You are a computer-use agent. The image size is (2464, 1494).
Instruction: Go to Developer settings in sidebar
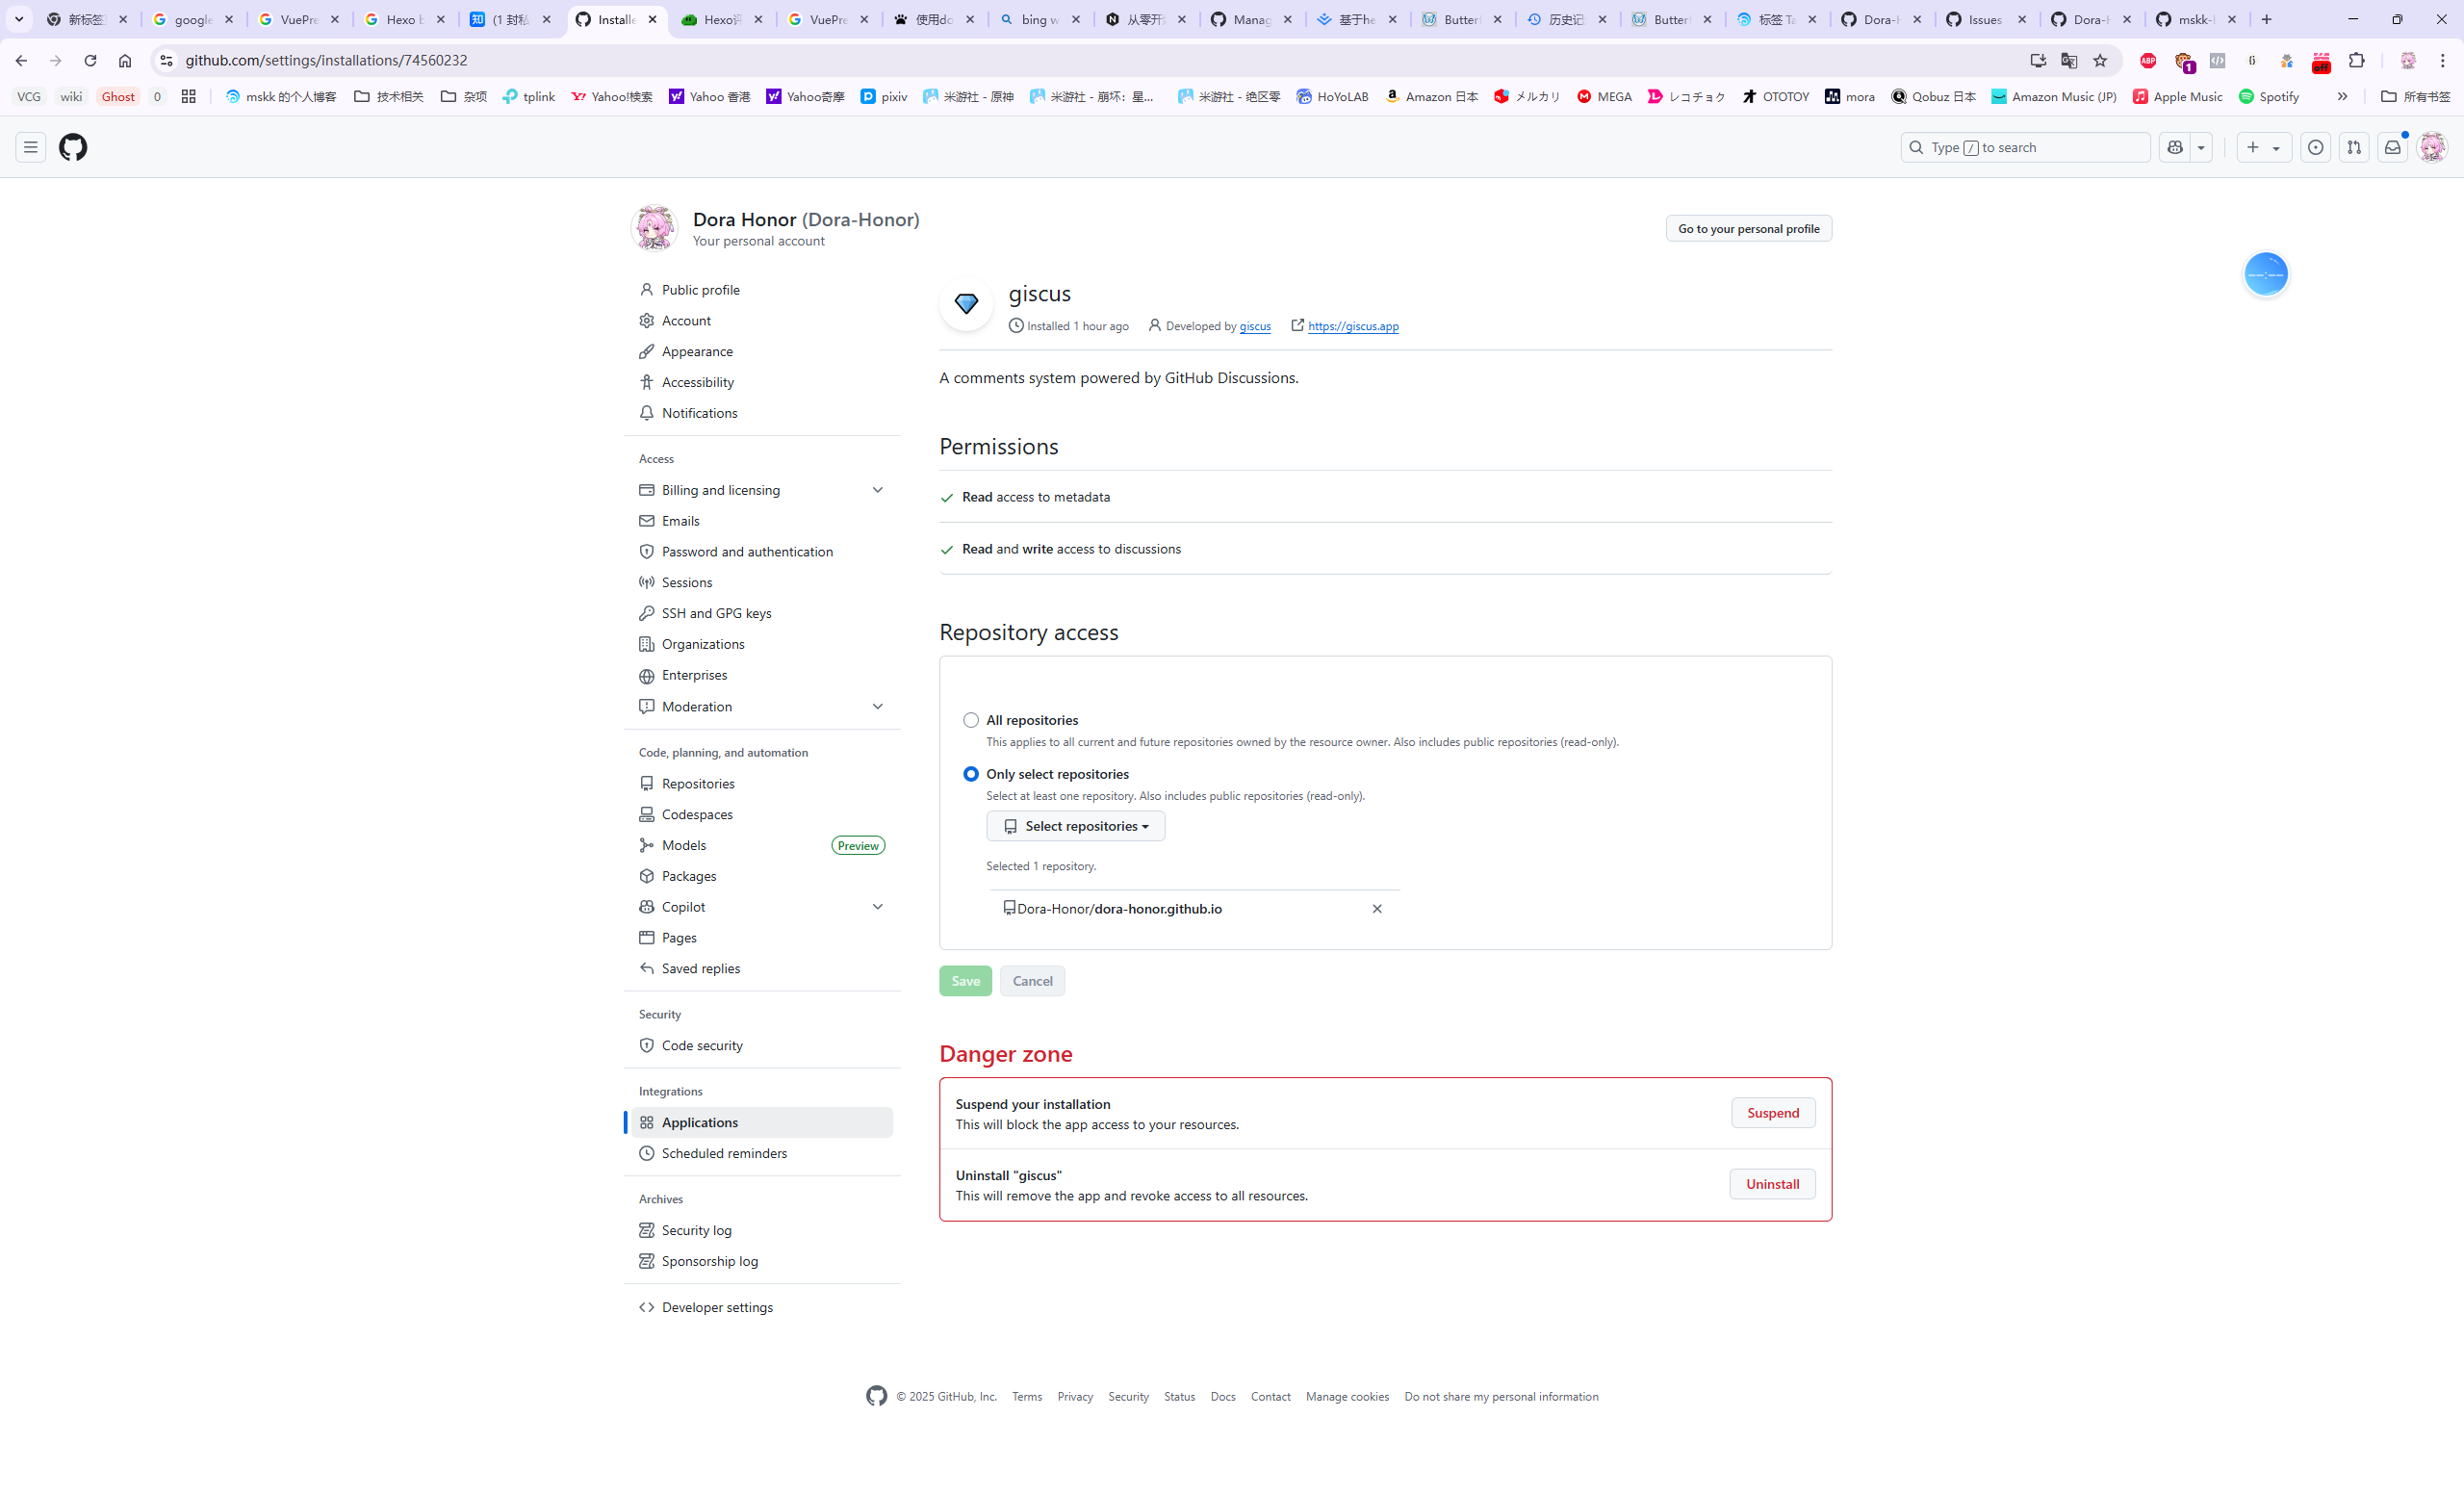(x=716, y=1307)
